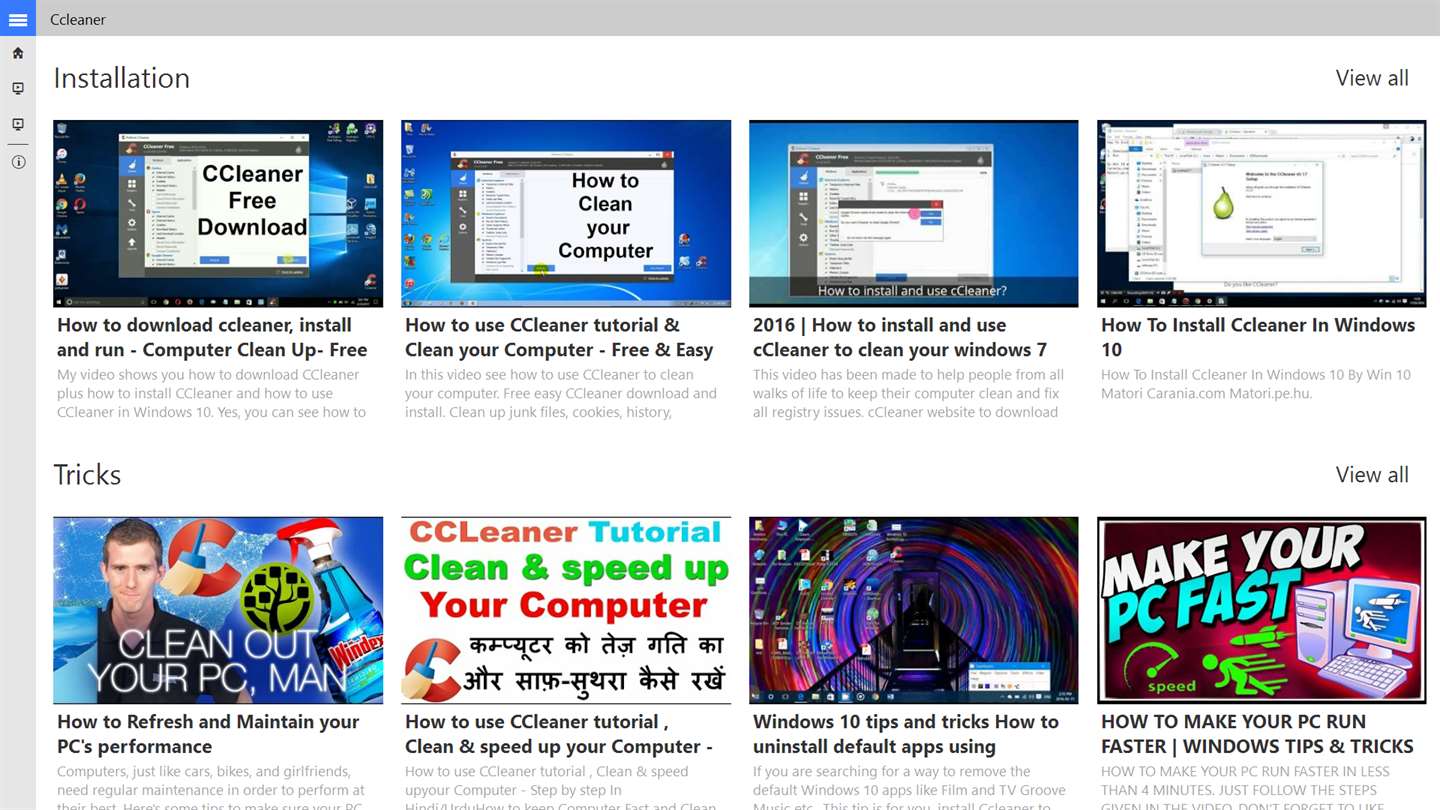Open the 'CLEAN OUT YOUR PC, MAN' thumbnail

click(218, 610)
